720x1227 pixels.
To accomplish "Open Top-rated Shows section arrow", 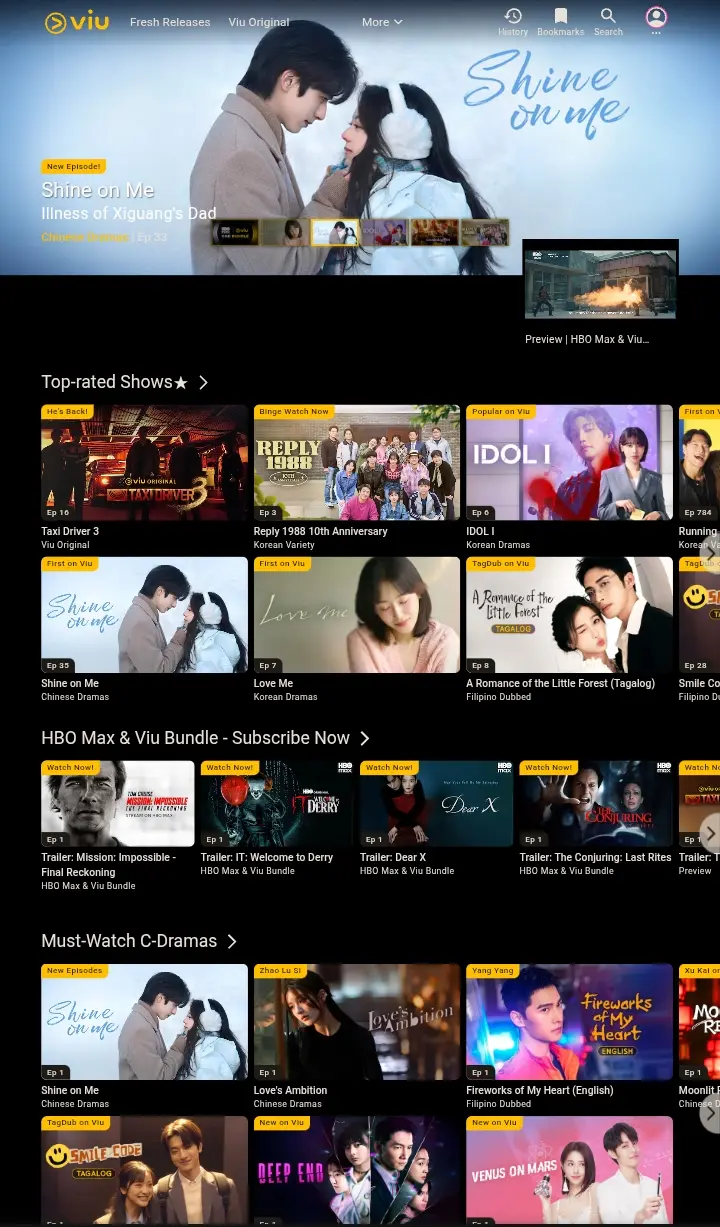I will 203,382.
